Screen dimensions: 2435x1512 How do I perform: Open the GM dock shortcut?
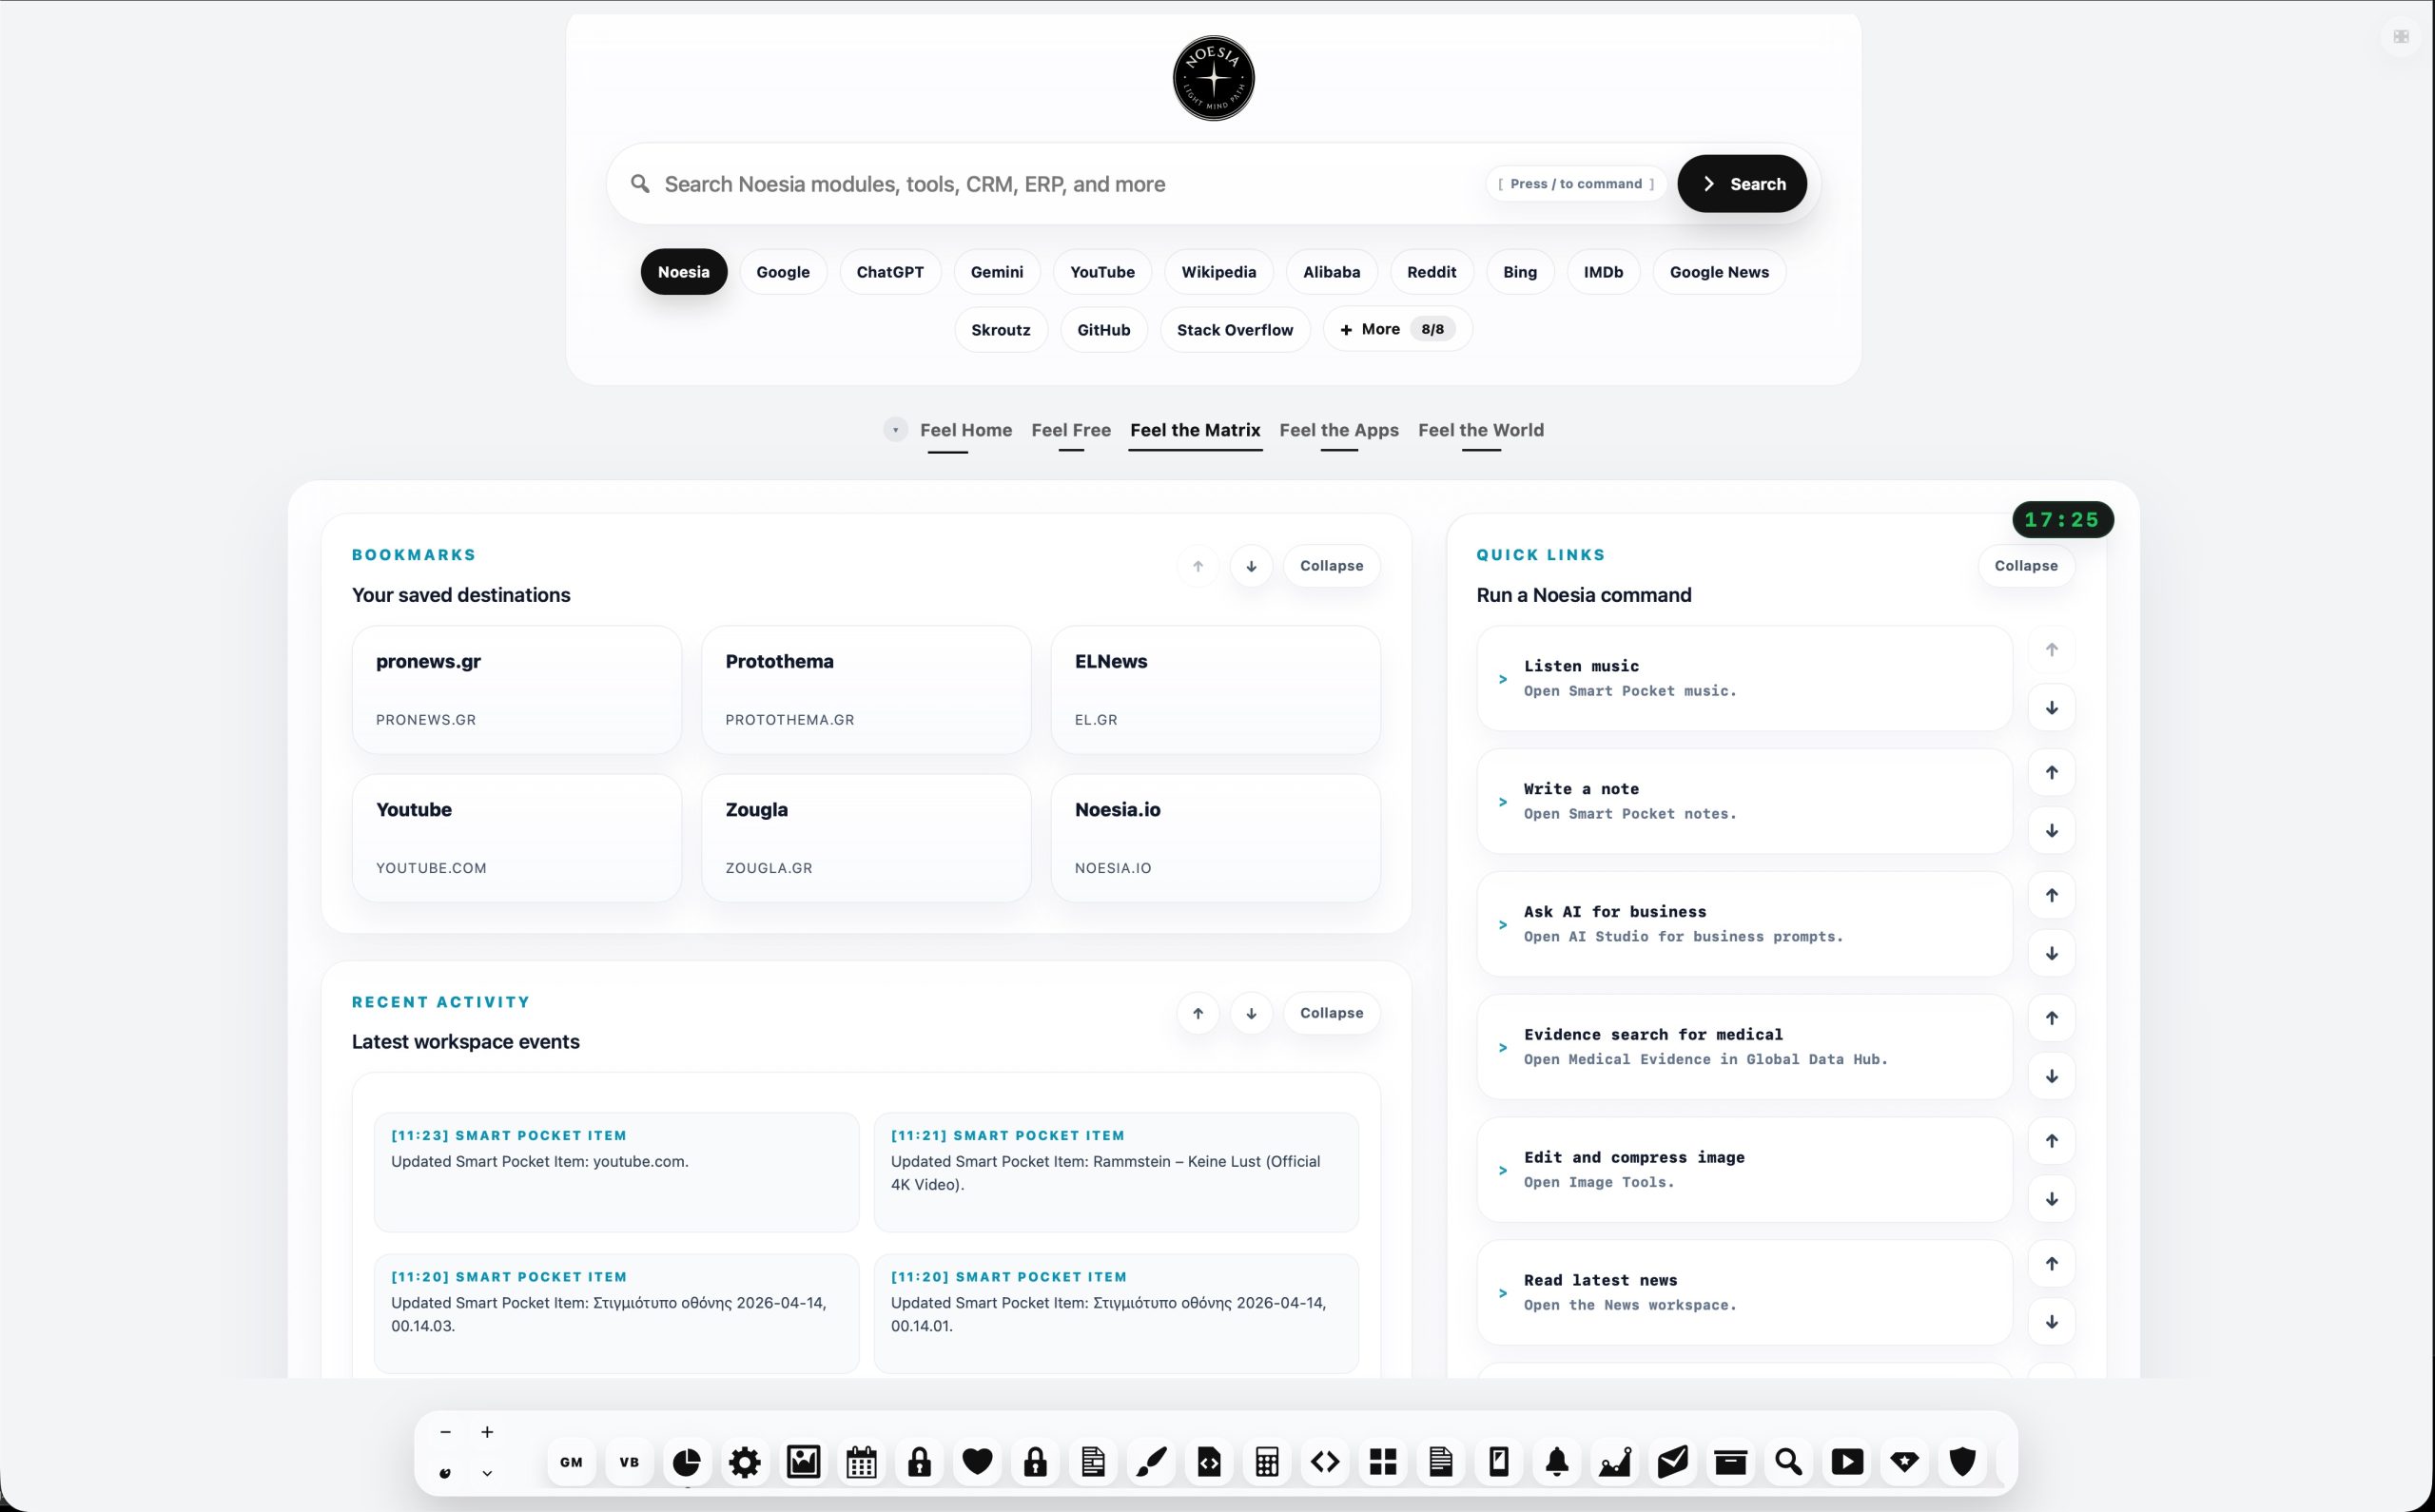571,1462
